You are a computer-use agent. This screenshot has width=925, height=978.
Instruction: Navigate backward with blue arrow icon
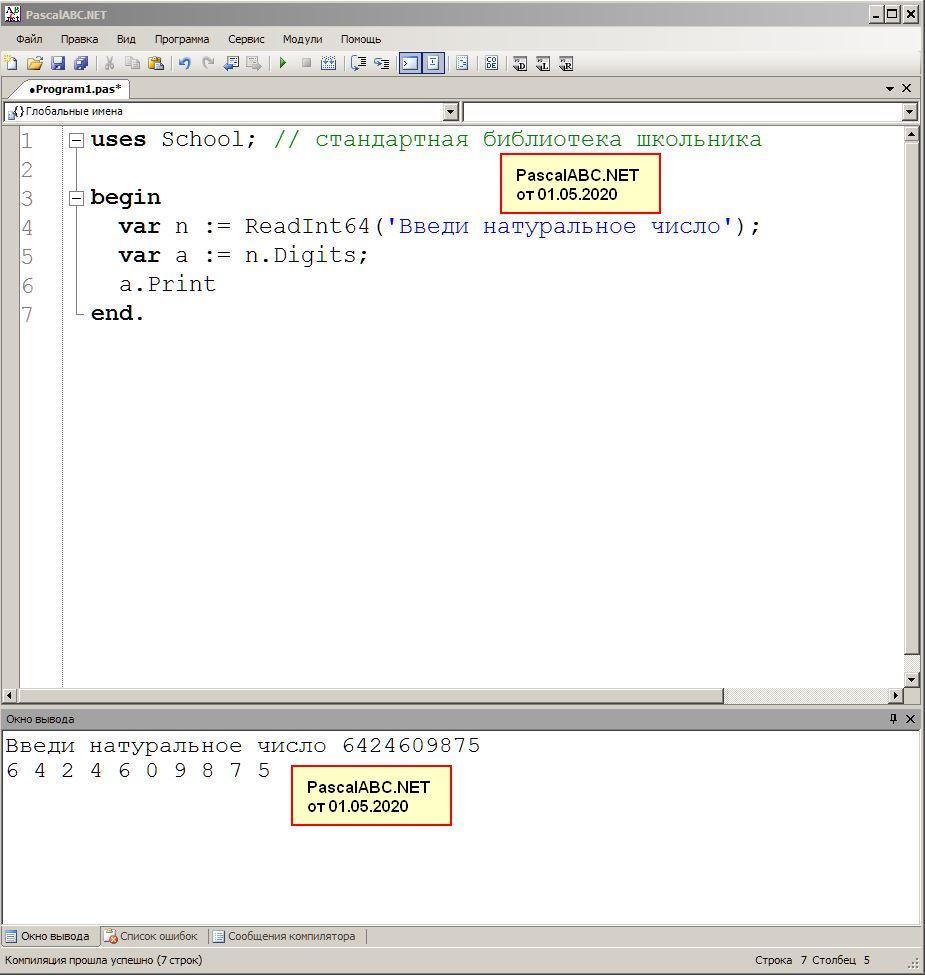pos(231,63)
